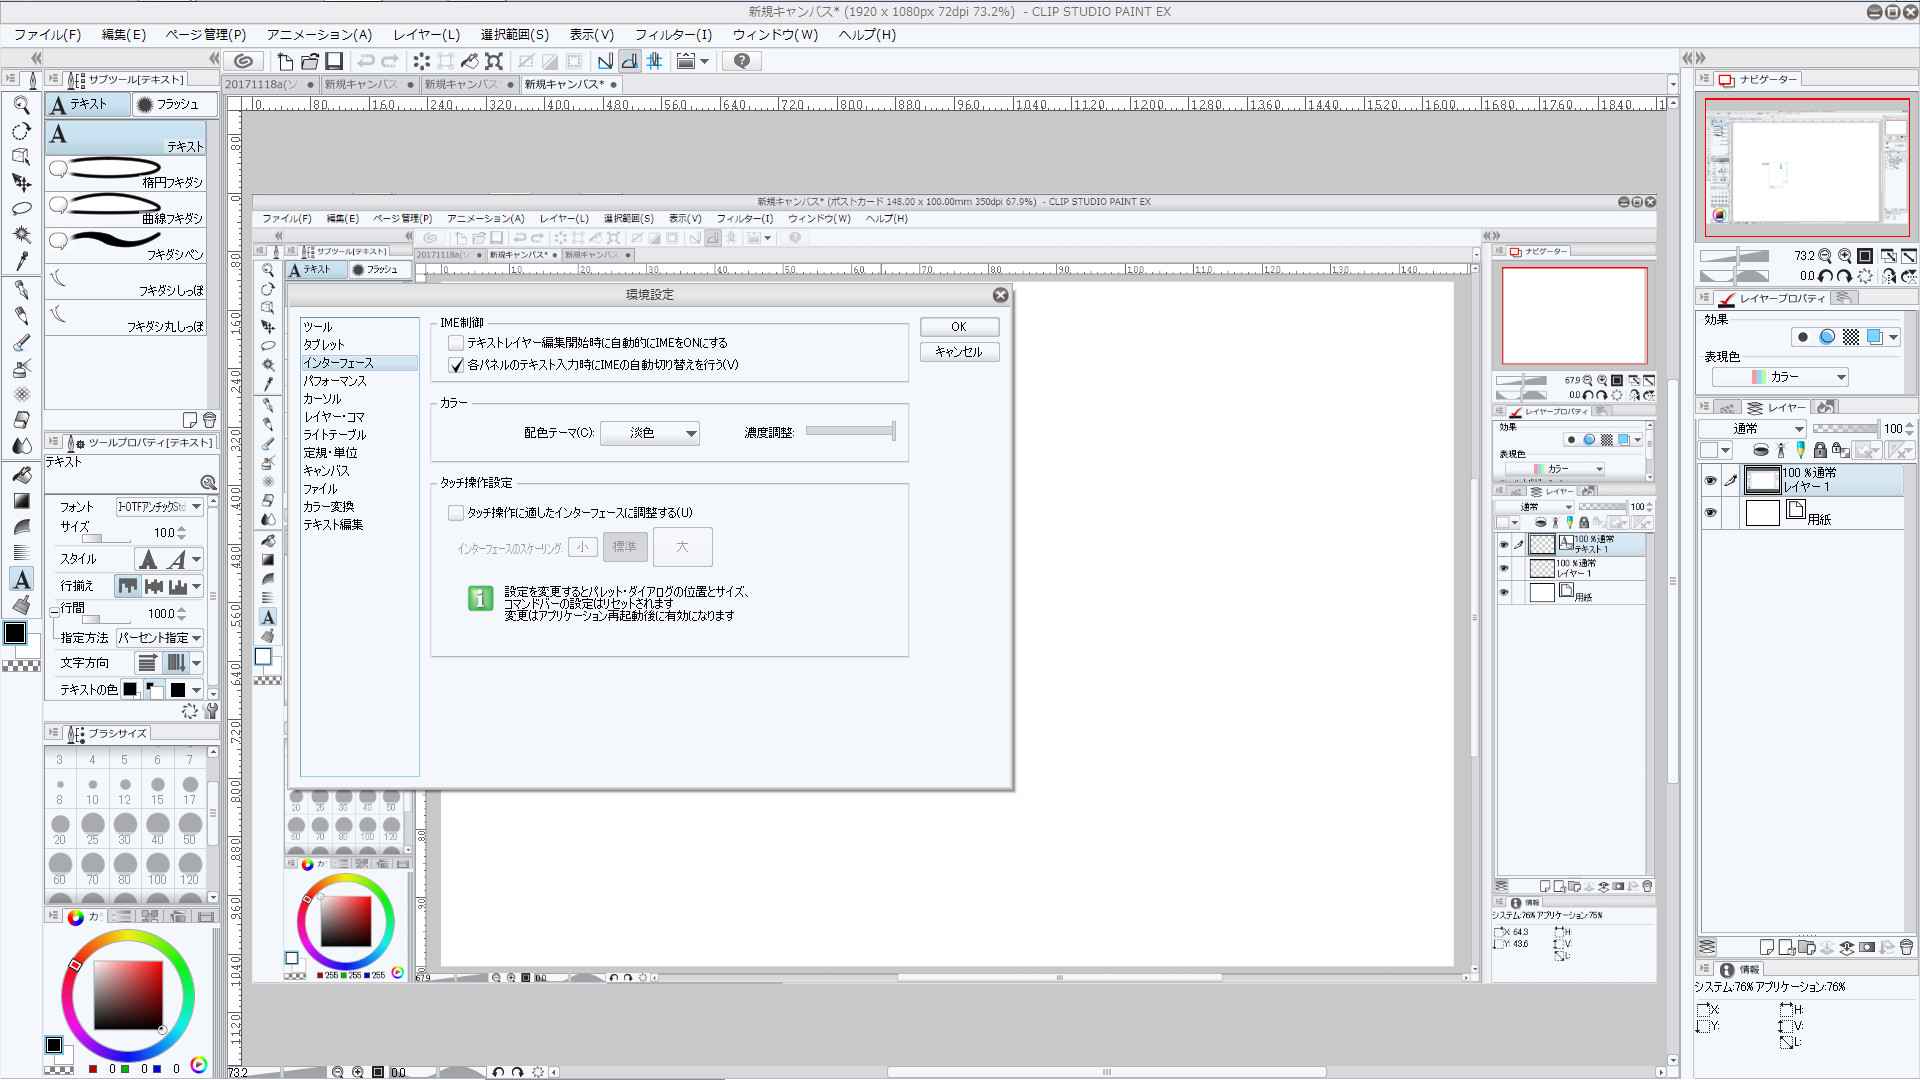
Task: Toggle left-align 行揃え button
Action: [128, 586]
